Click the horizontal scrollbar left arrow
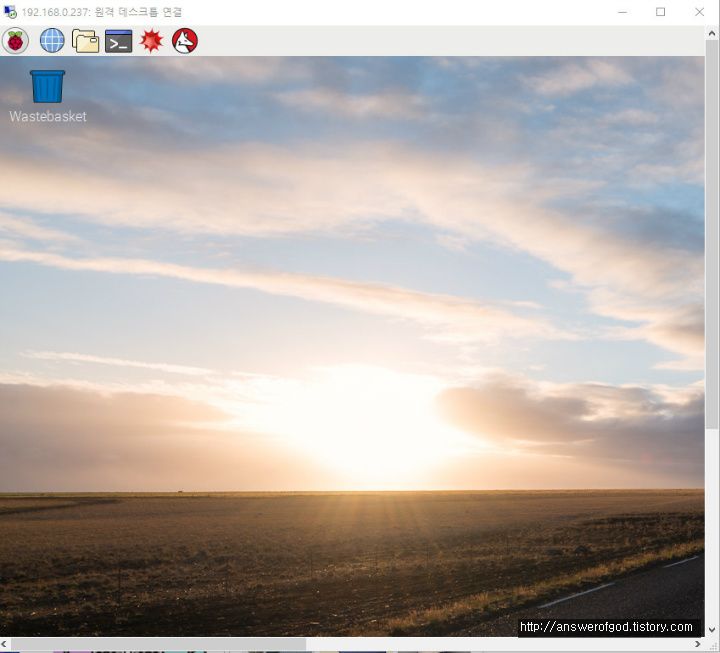 (5, 644)
